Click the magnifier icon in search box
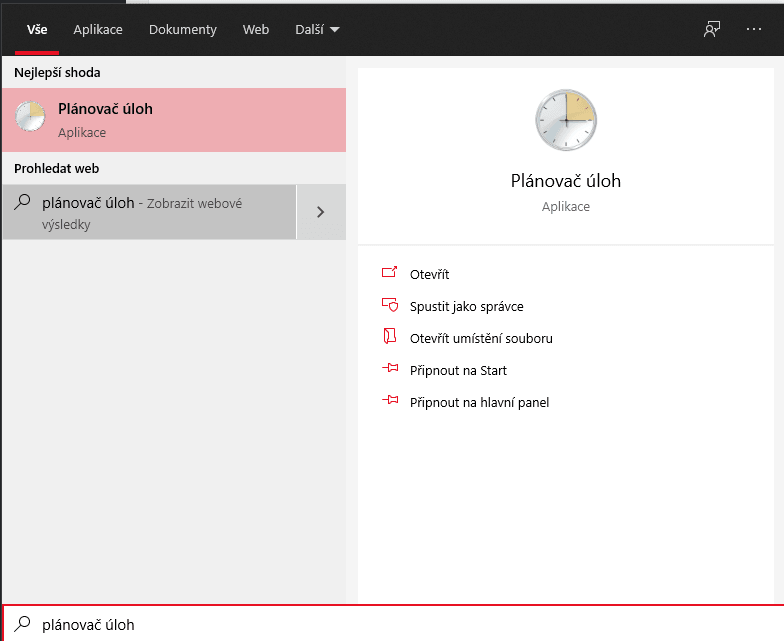This screenshot has width=784, height=641. point(22,624)
